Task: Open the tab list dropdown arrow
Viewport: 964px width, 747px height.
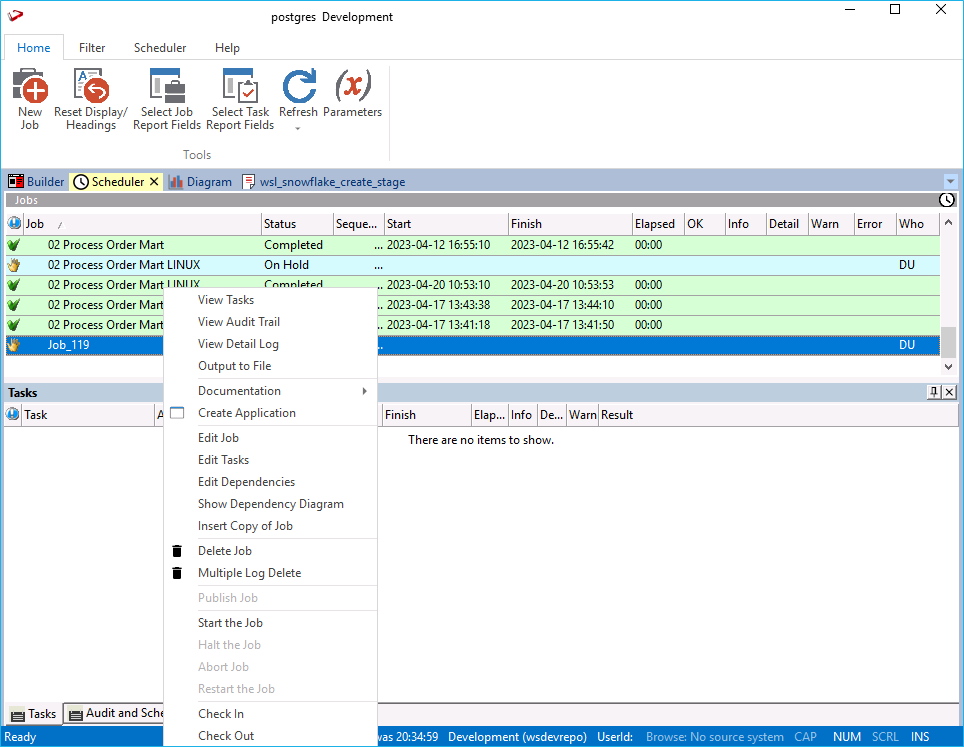Action: tap(950, 182)
